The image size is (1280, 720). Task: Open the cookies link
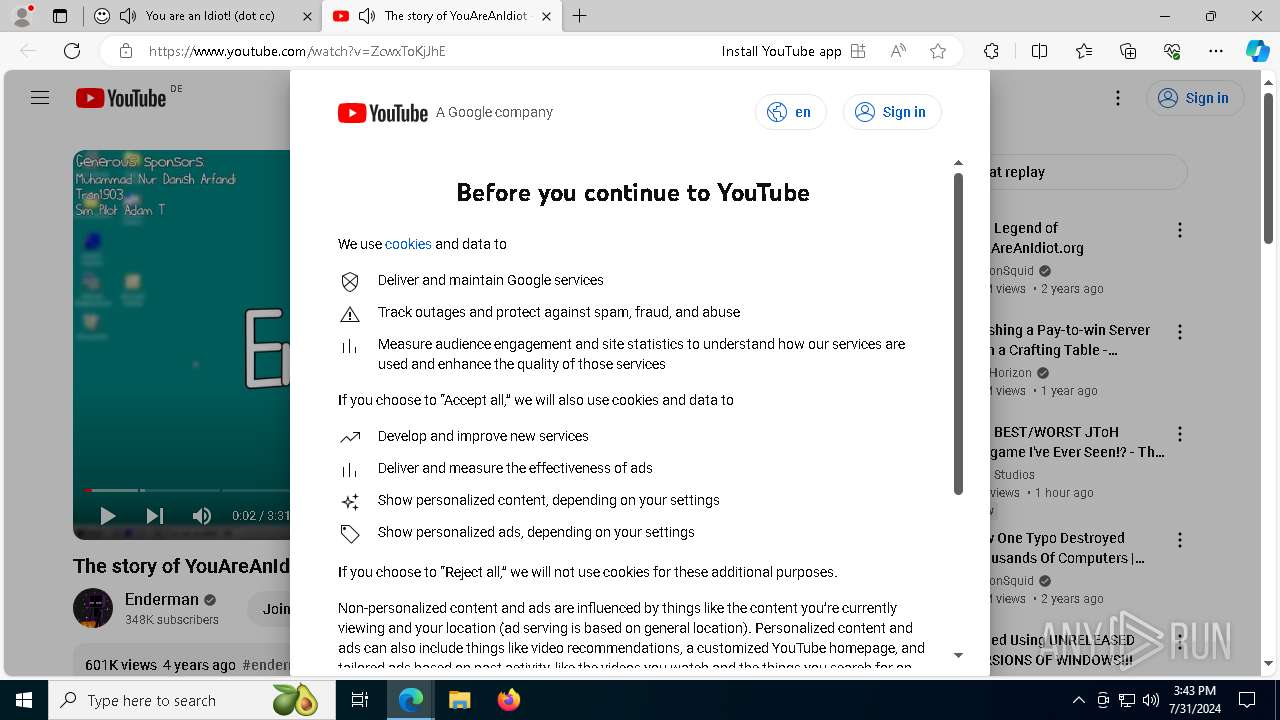(x=408, y=244)
